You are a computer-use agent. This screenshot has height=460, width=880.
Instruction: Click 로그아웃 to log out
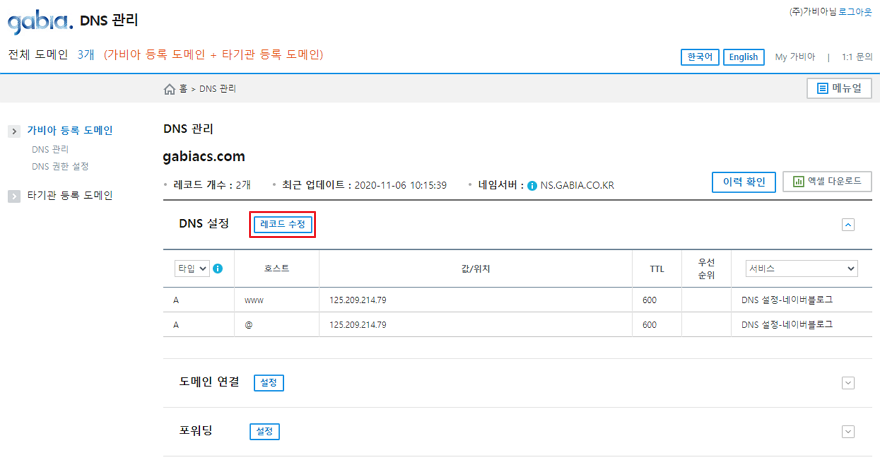pyautogui.click(x=855, y=12)
